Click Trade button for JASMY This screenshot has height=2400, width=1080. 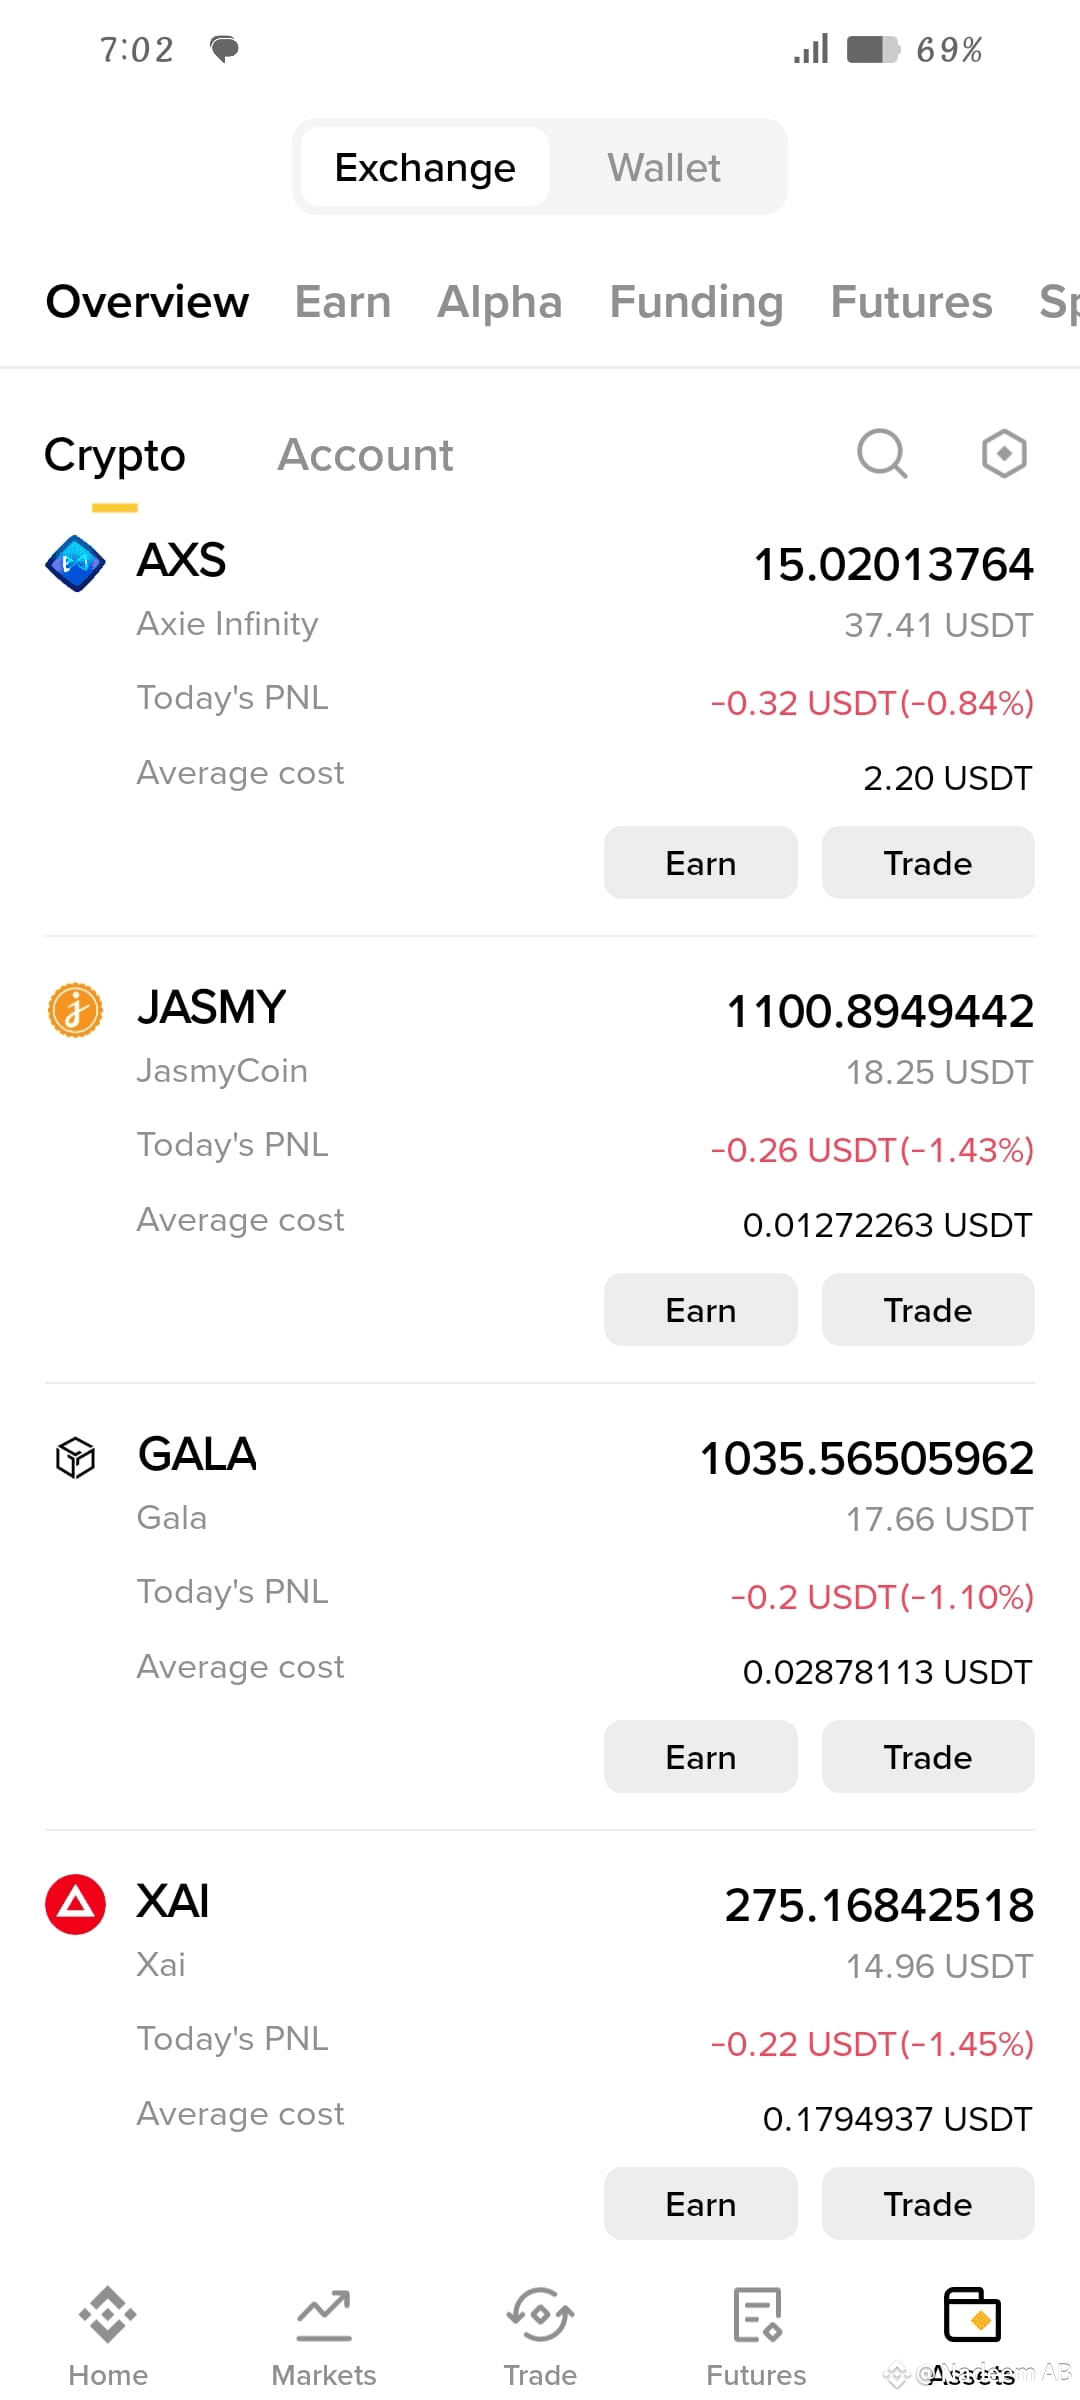coord(928,1310)
